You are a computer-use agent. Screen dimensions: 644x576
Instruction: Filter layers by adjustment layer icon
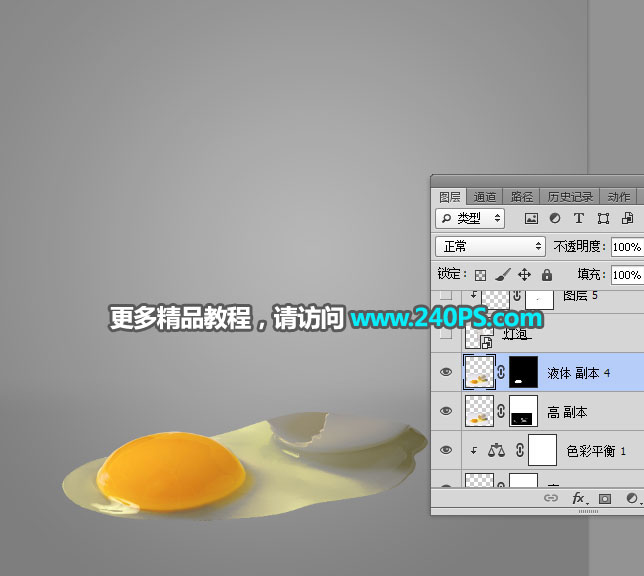[555, 219]
